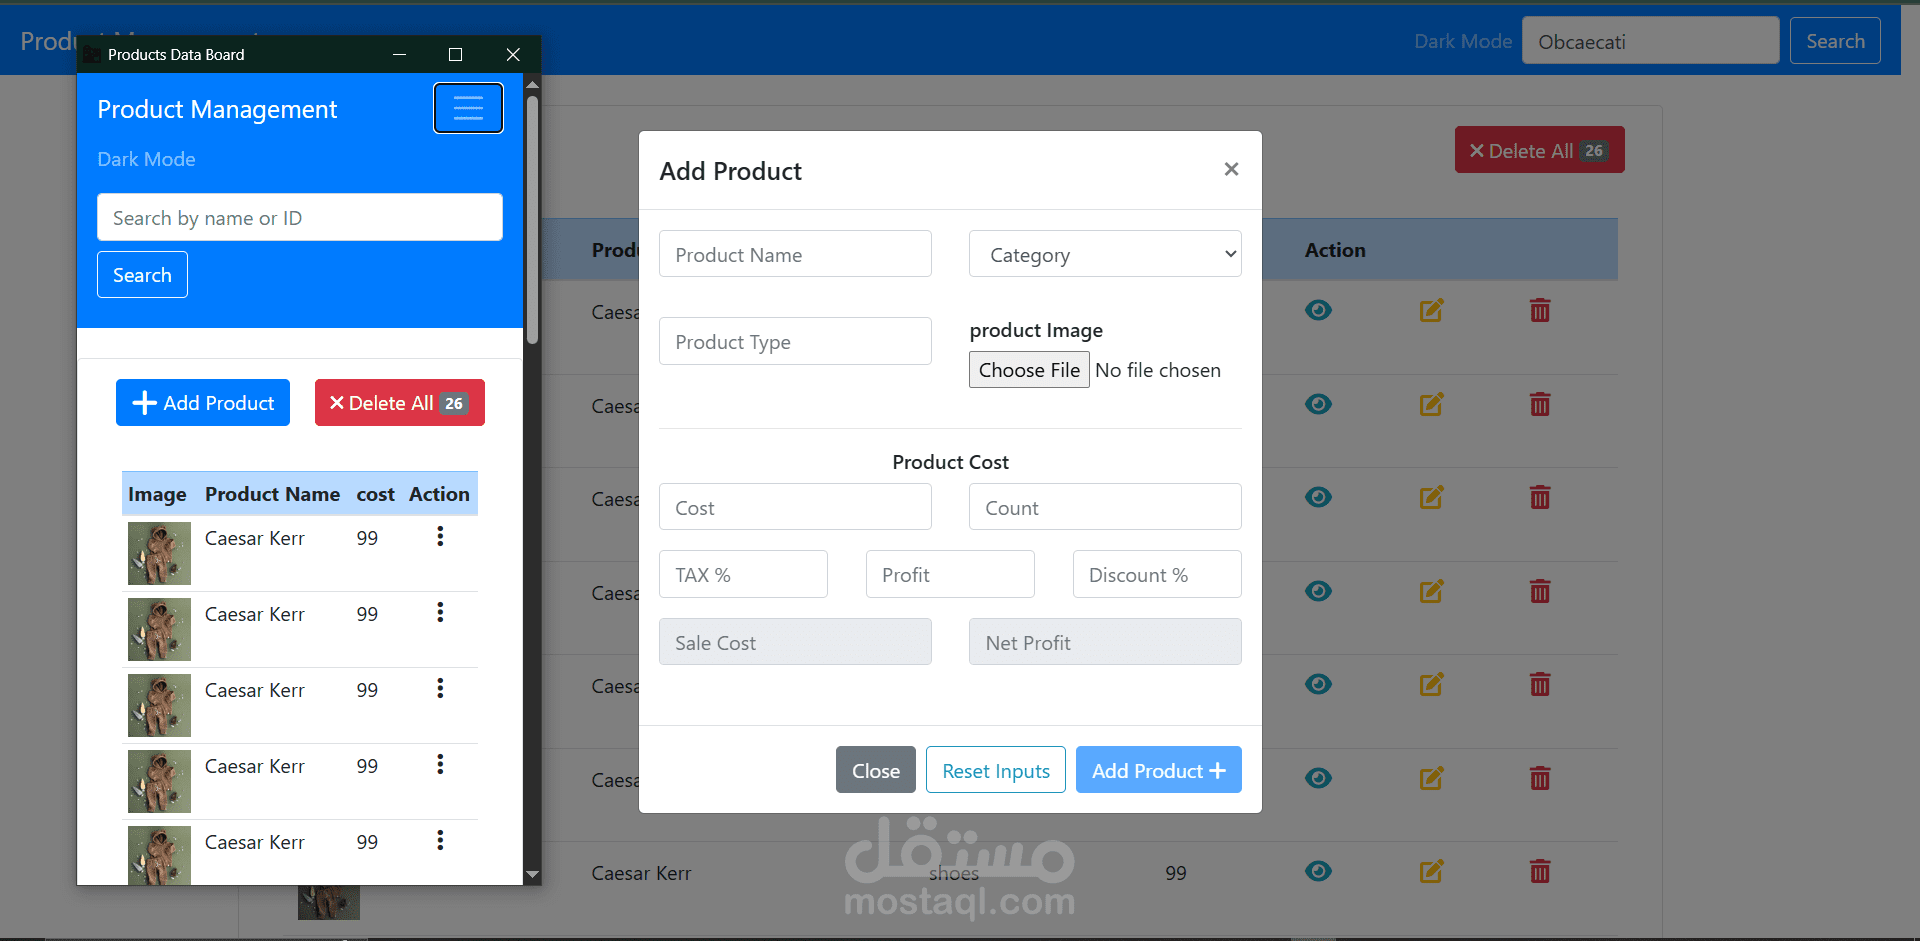Click the eye icon in the shoes row

click(1318, 871)
